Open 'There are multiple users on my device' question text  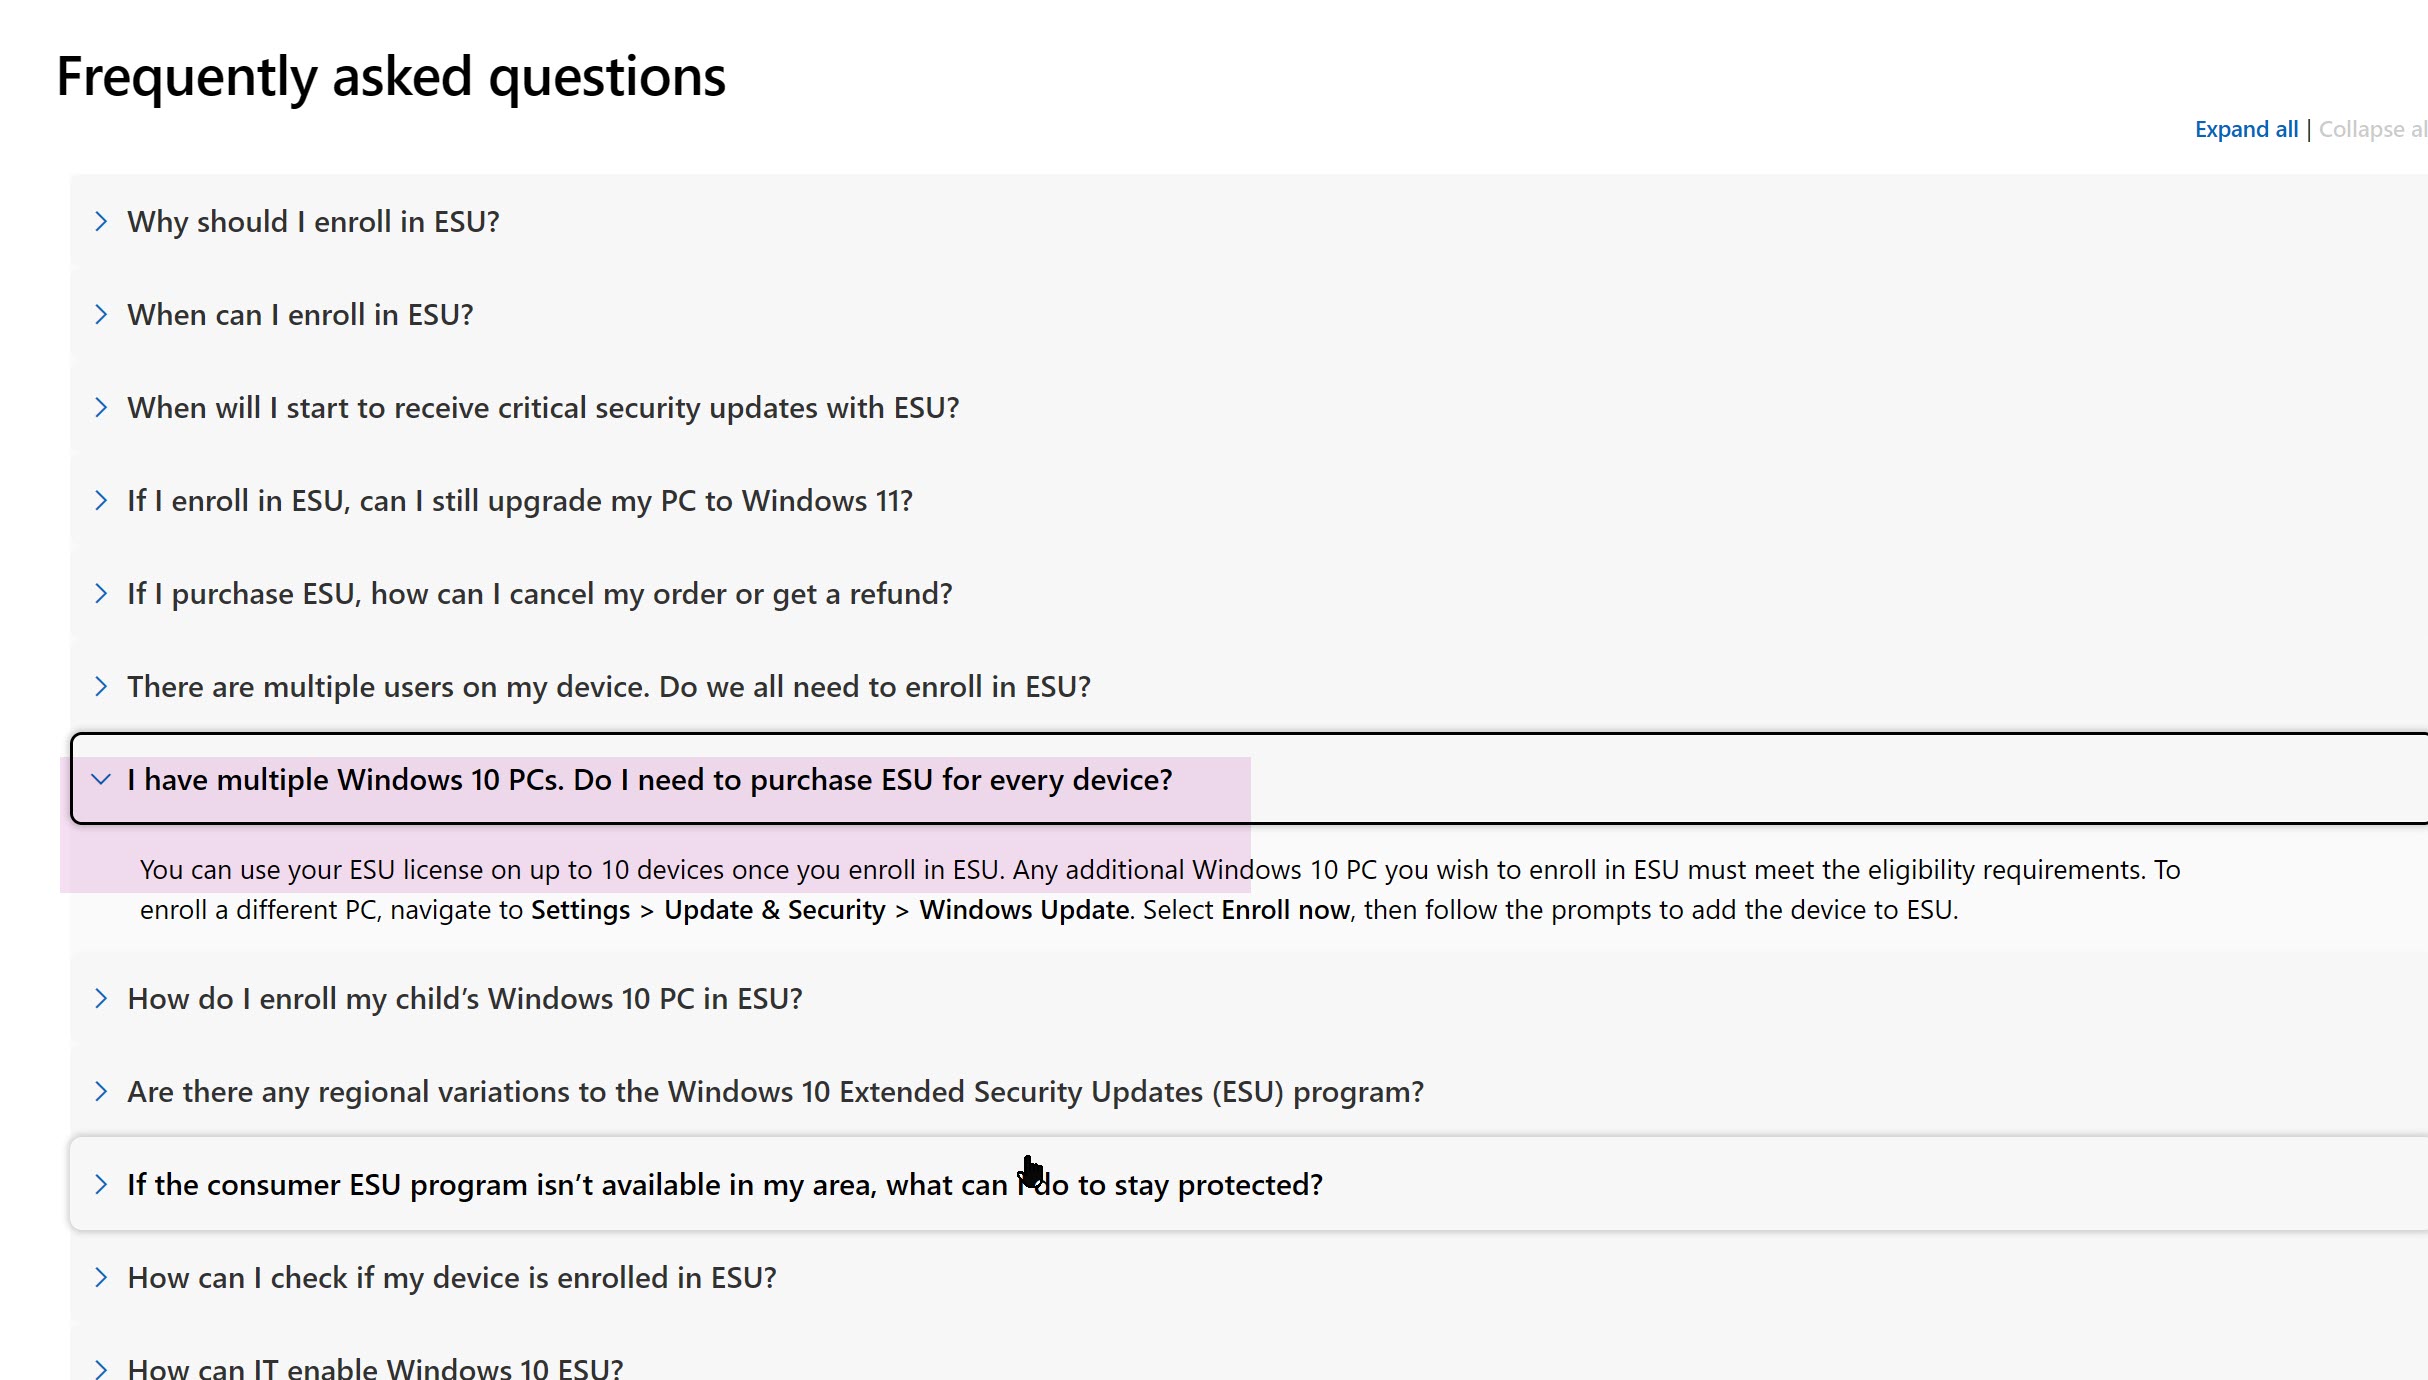608,687
